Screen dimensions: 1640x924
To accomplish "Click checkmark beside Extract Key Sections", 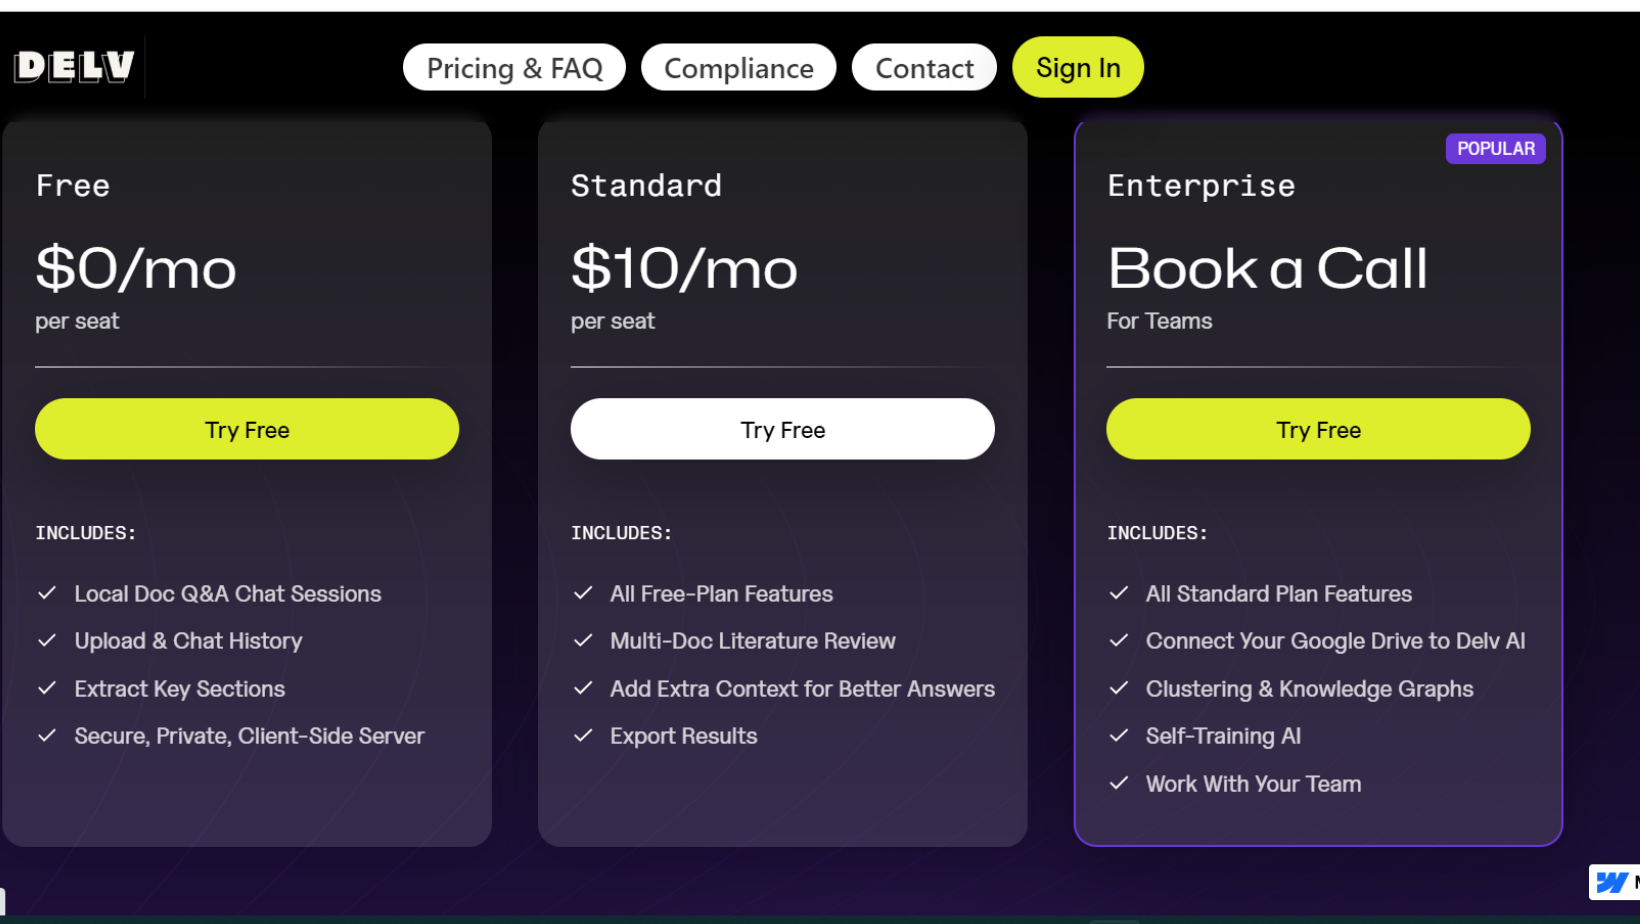I will [x=47, y=688].
